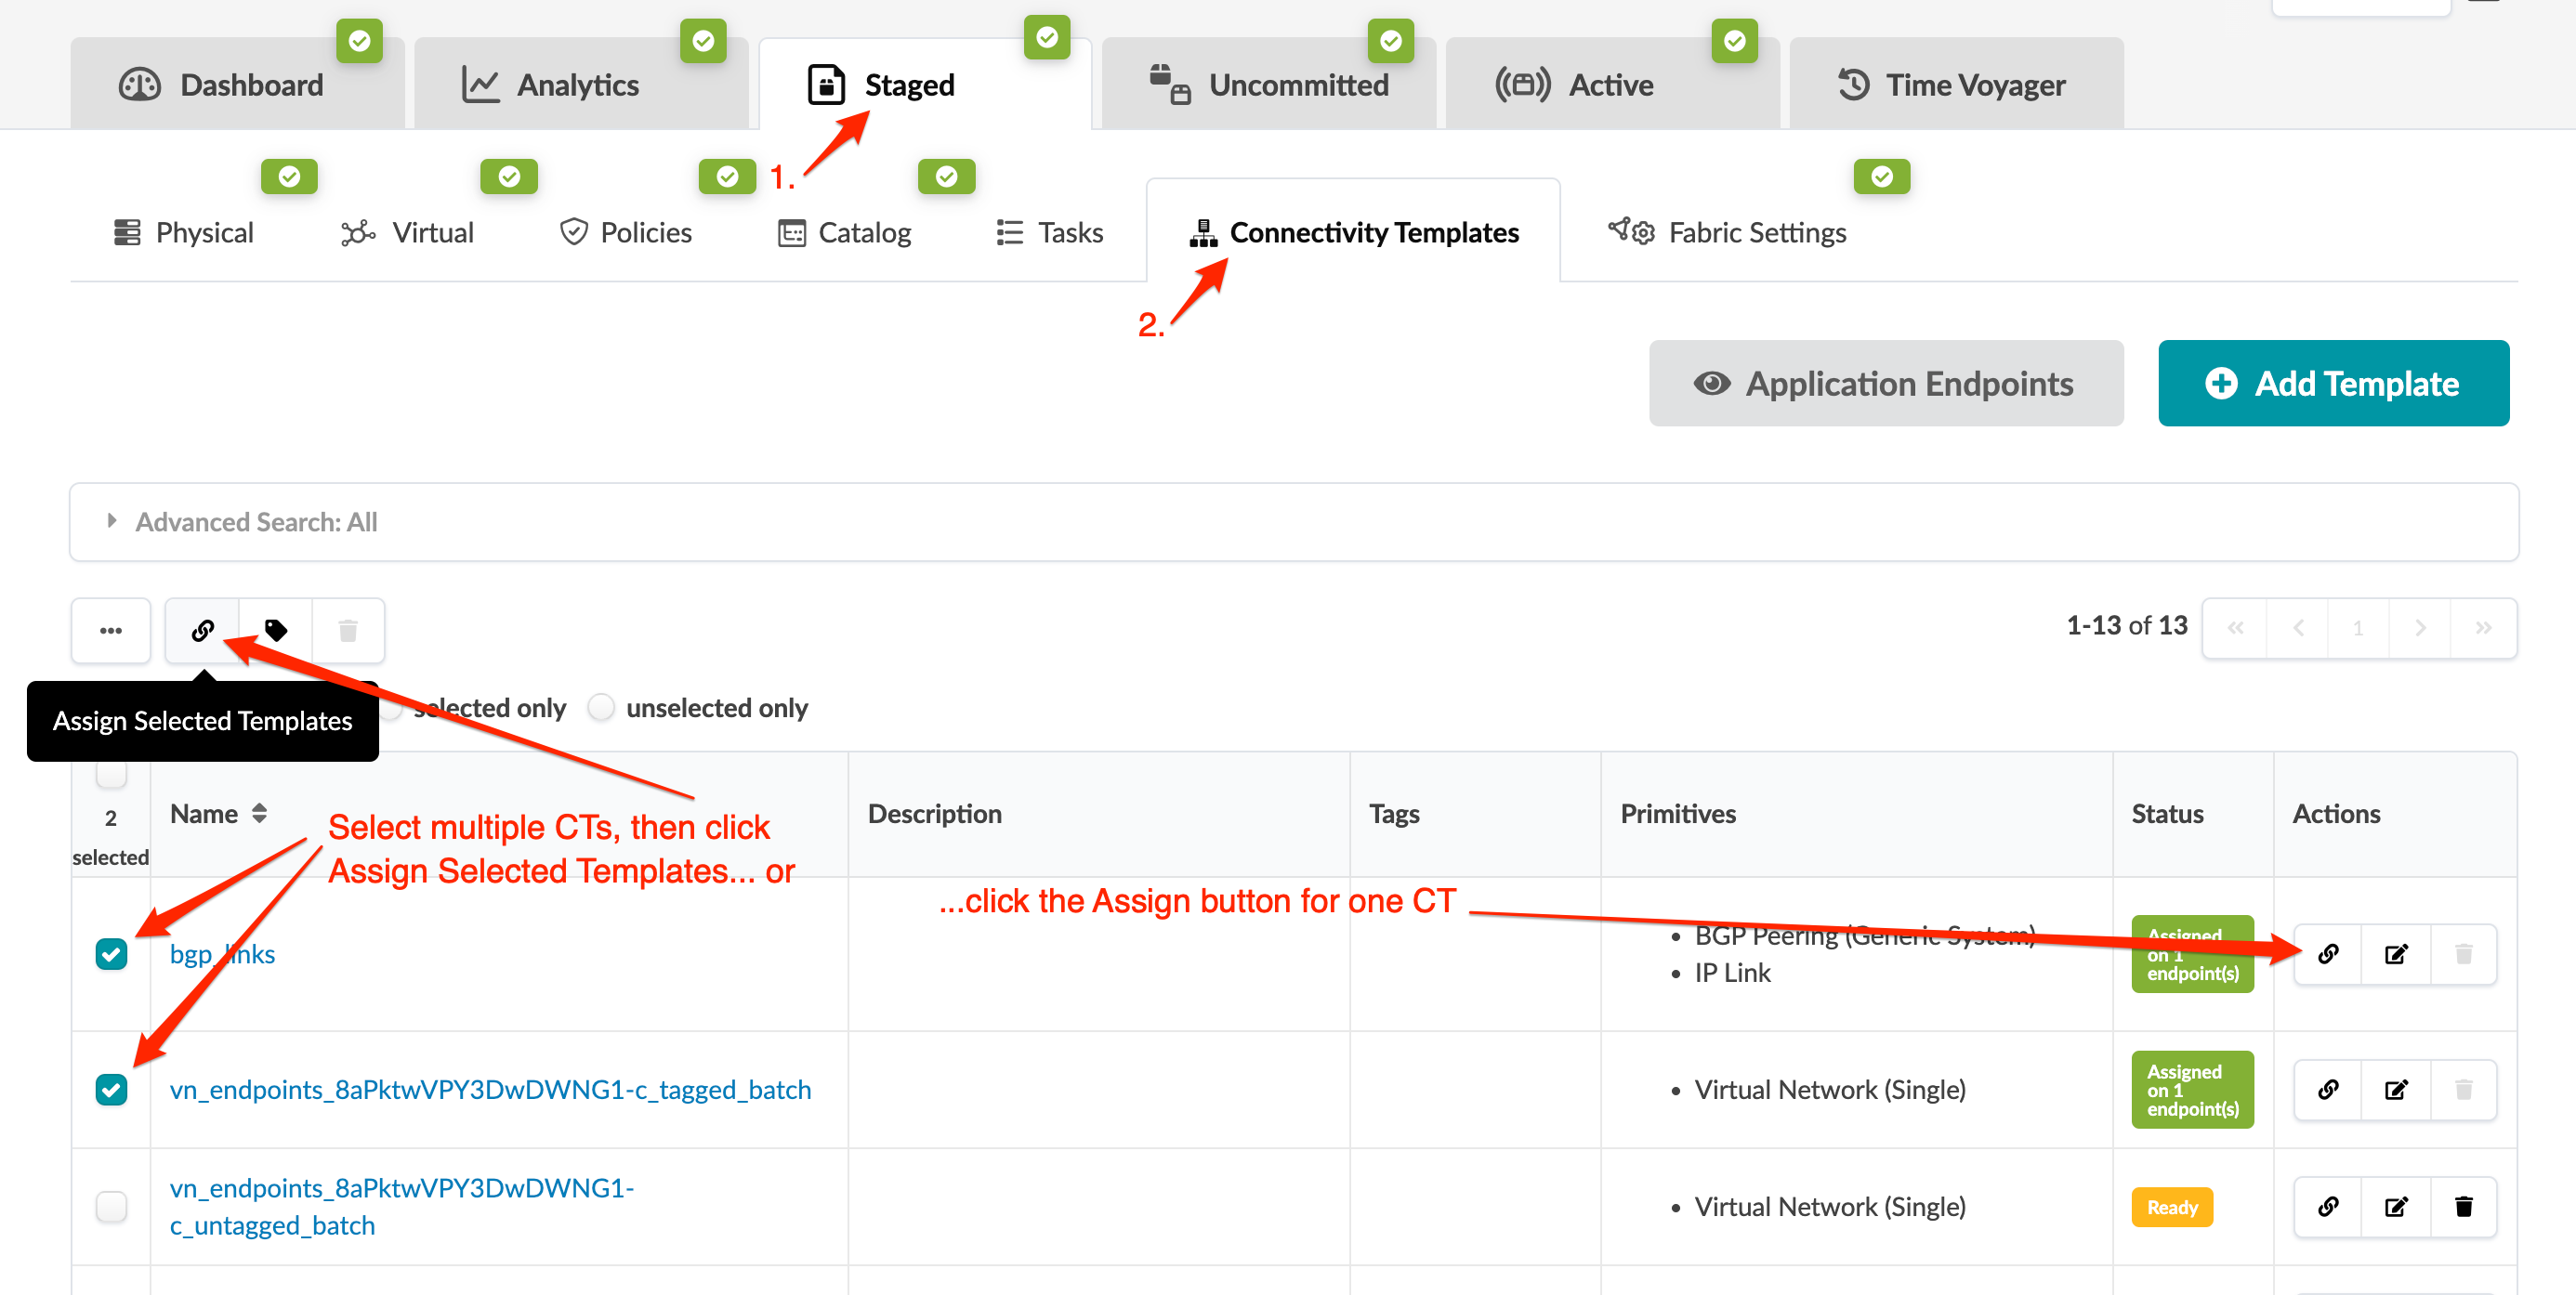Viewport: 2576px width, 1295px height.
Task: Delete the untagged_batch template via trash icon
Action: (x=2463, y=1207)
